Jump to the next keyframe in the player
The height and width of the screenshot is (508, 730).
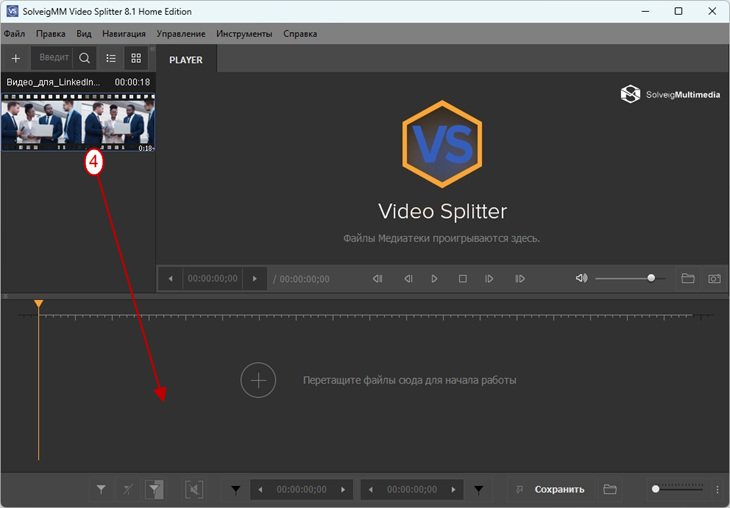[520, 278]
